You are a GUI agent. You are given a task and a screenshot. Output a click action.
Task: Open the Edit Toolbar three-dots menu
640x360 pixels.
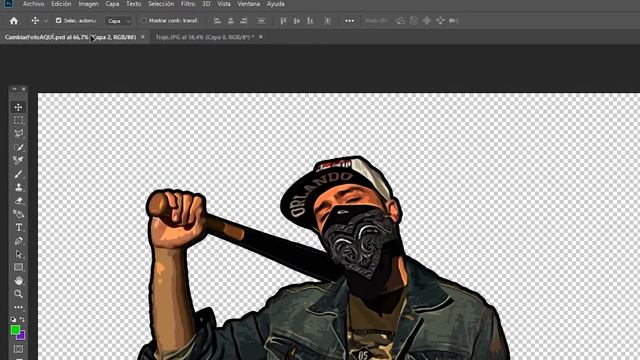pyautogui.click(x=18, y=307)
